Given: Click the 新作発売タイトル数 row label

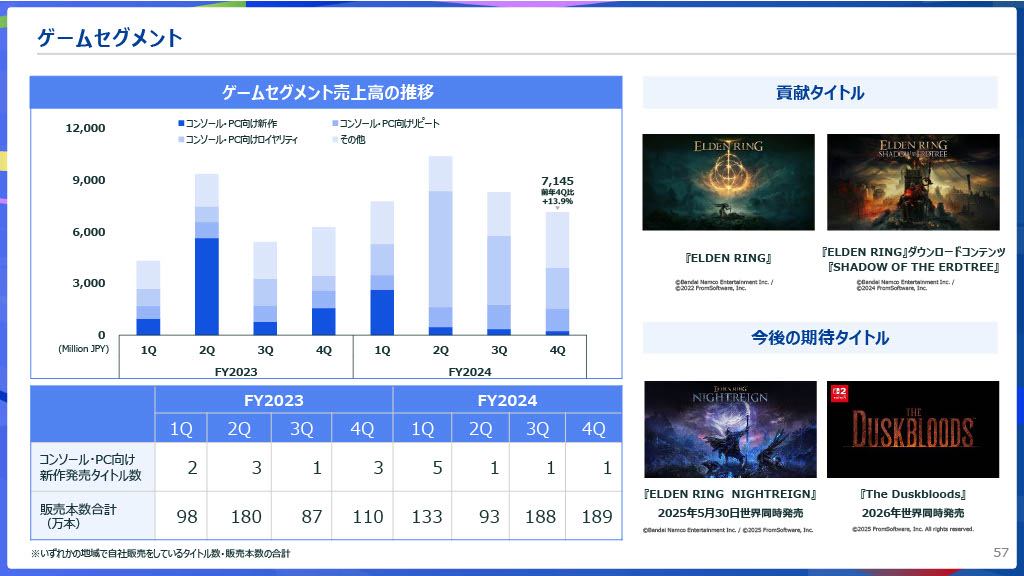Looking at the screenshot, I should [x=91, y=468].
